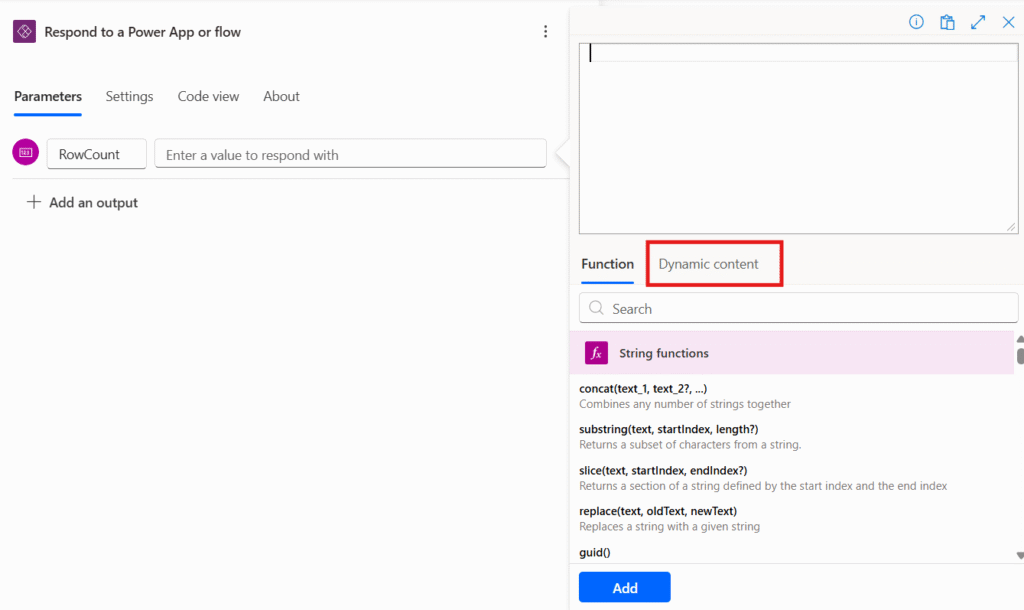Select the About tab
This screenshot has height=610, width=1024.
click(x=281, y=96)
